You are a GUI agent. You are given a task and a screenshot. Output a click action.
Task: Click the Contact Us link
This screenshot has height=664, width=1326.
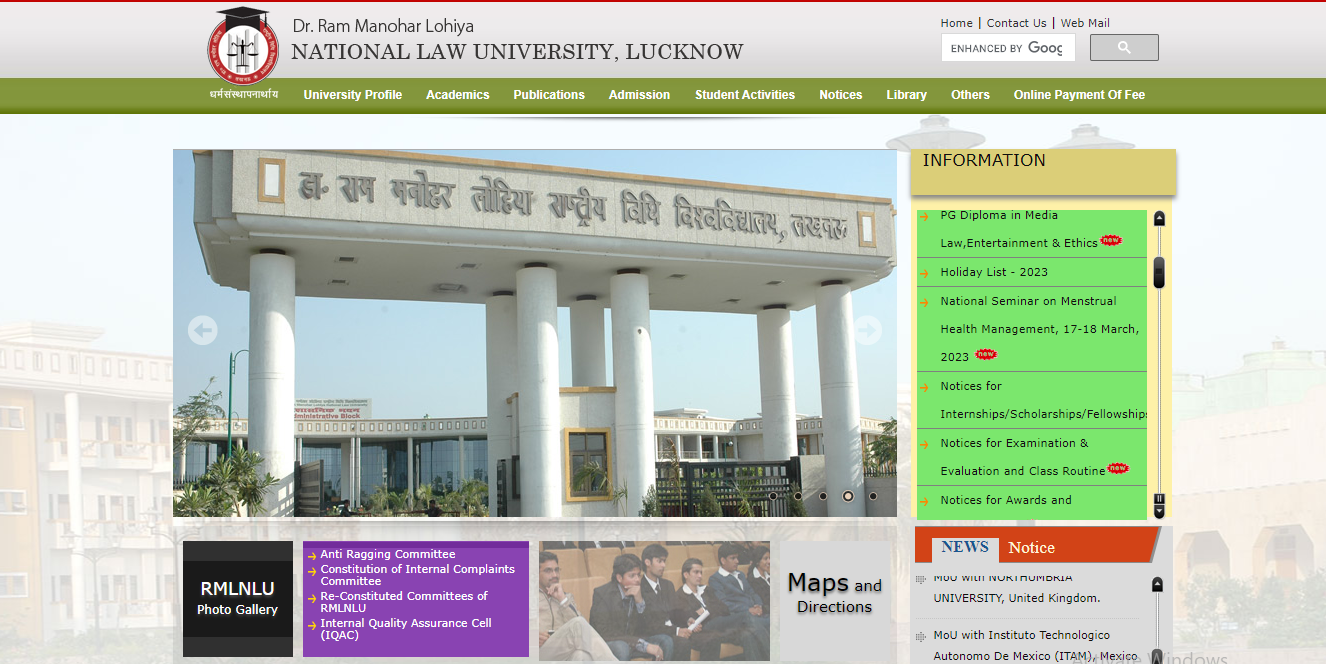[x=1017, y=23]
